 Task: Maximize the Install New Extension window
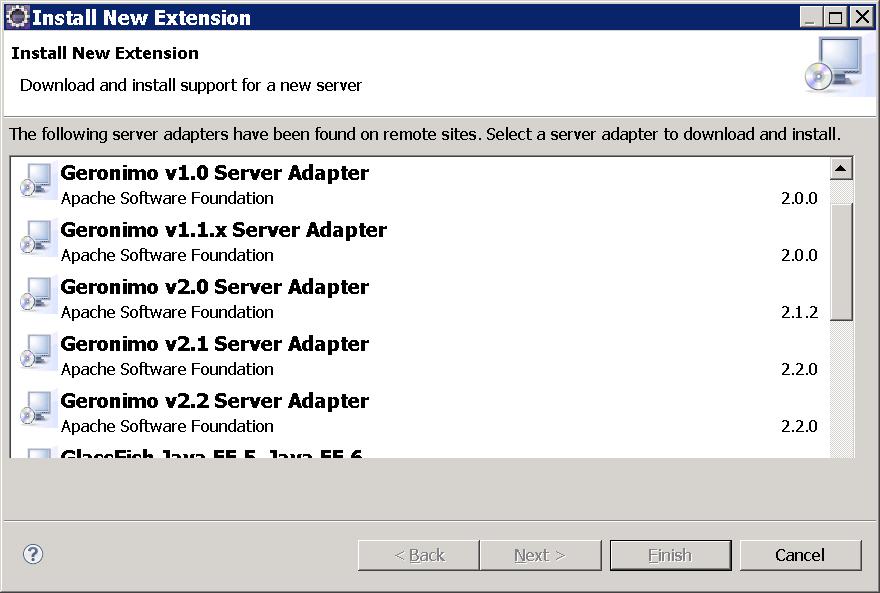pyautogui.click(x=836, y=17)
